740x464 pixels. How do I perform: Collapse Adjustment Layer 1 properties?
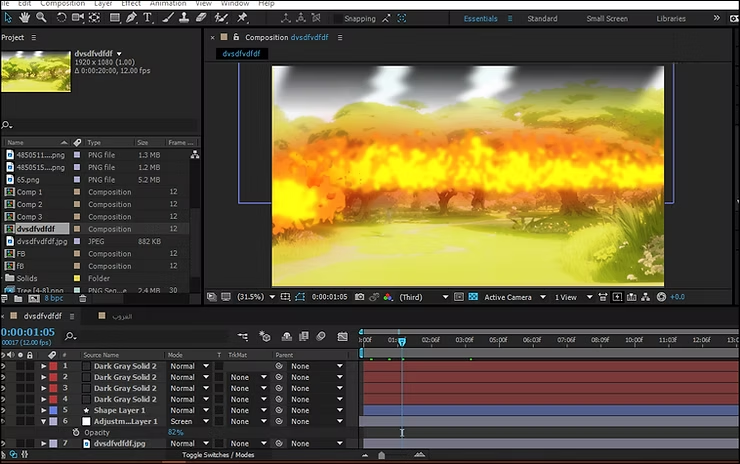pos(43,422)
